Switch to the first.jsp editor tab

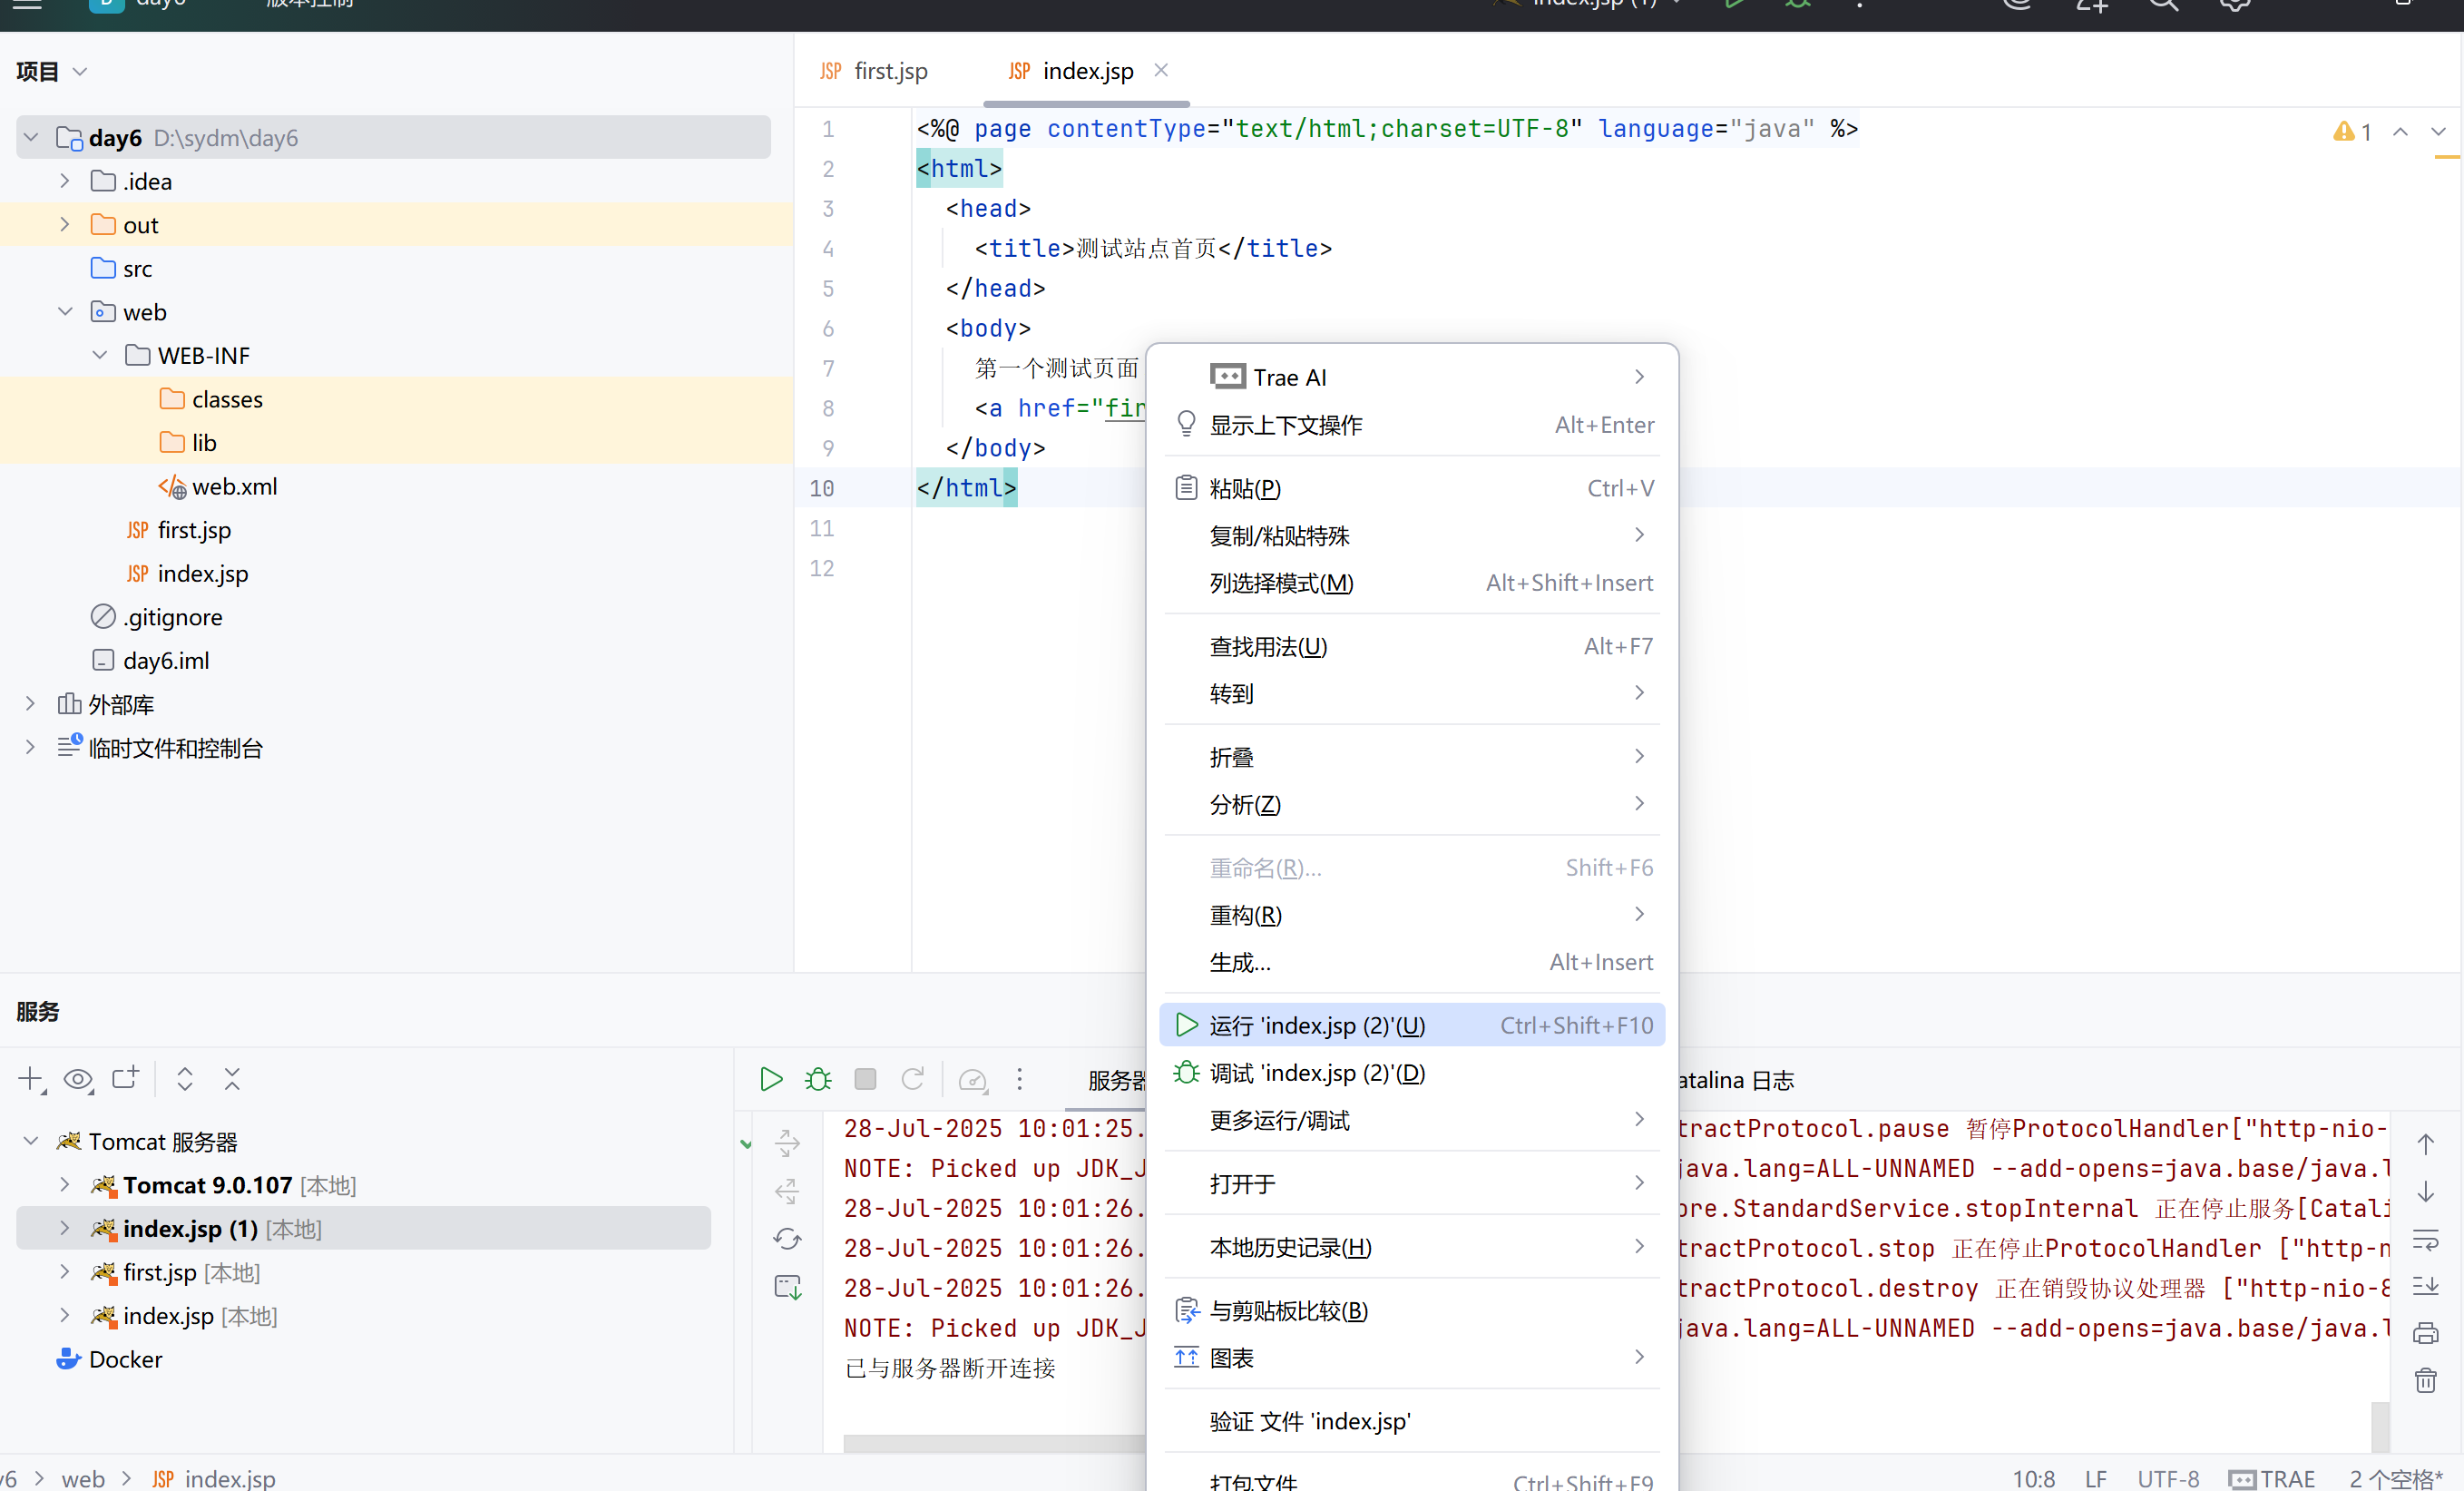[x=888, y=71]
